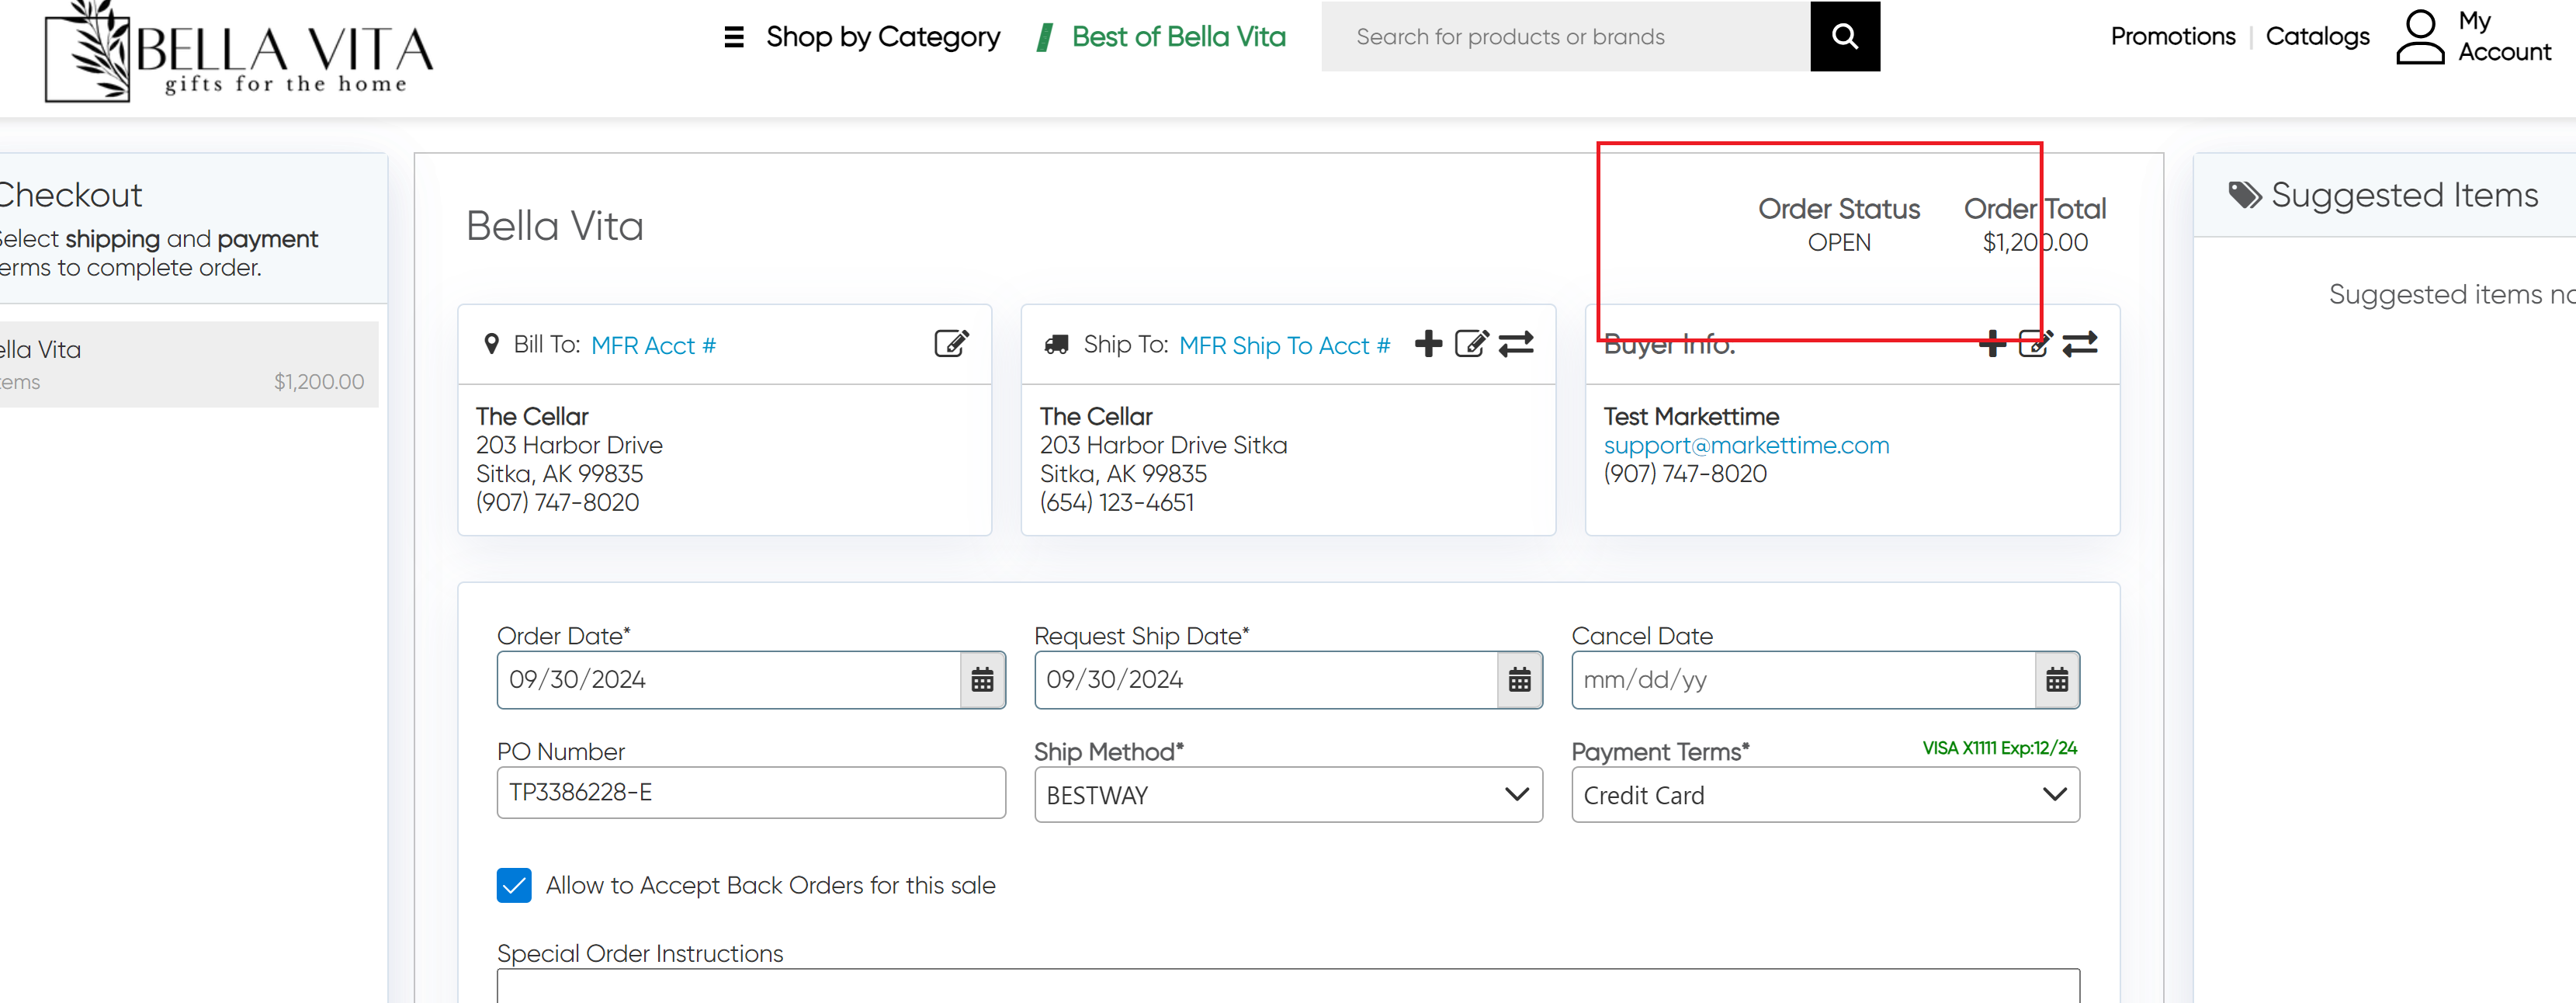Click the Request Ship Date input field

tap(1265, 680)
